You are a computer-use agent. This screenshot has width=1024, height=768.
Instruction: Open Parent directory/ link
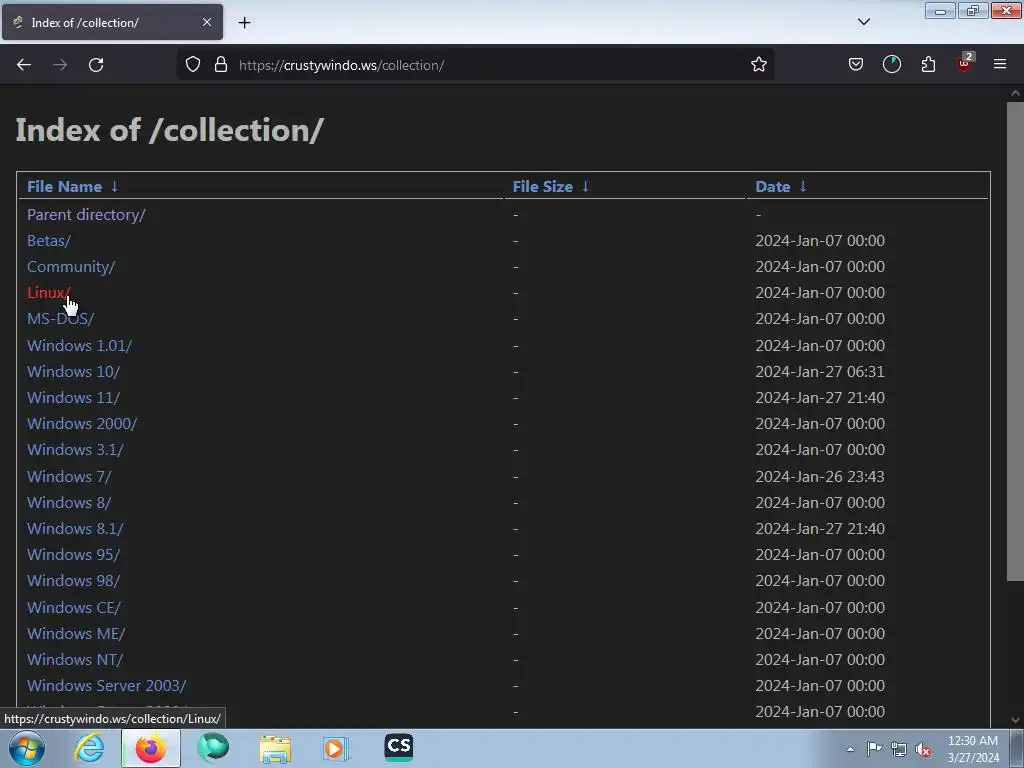[86, 214]
